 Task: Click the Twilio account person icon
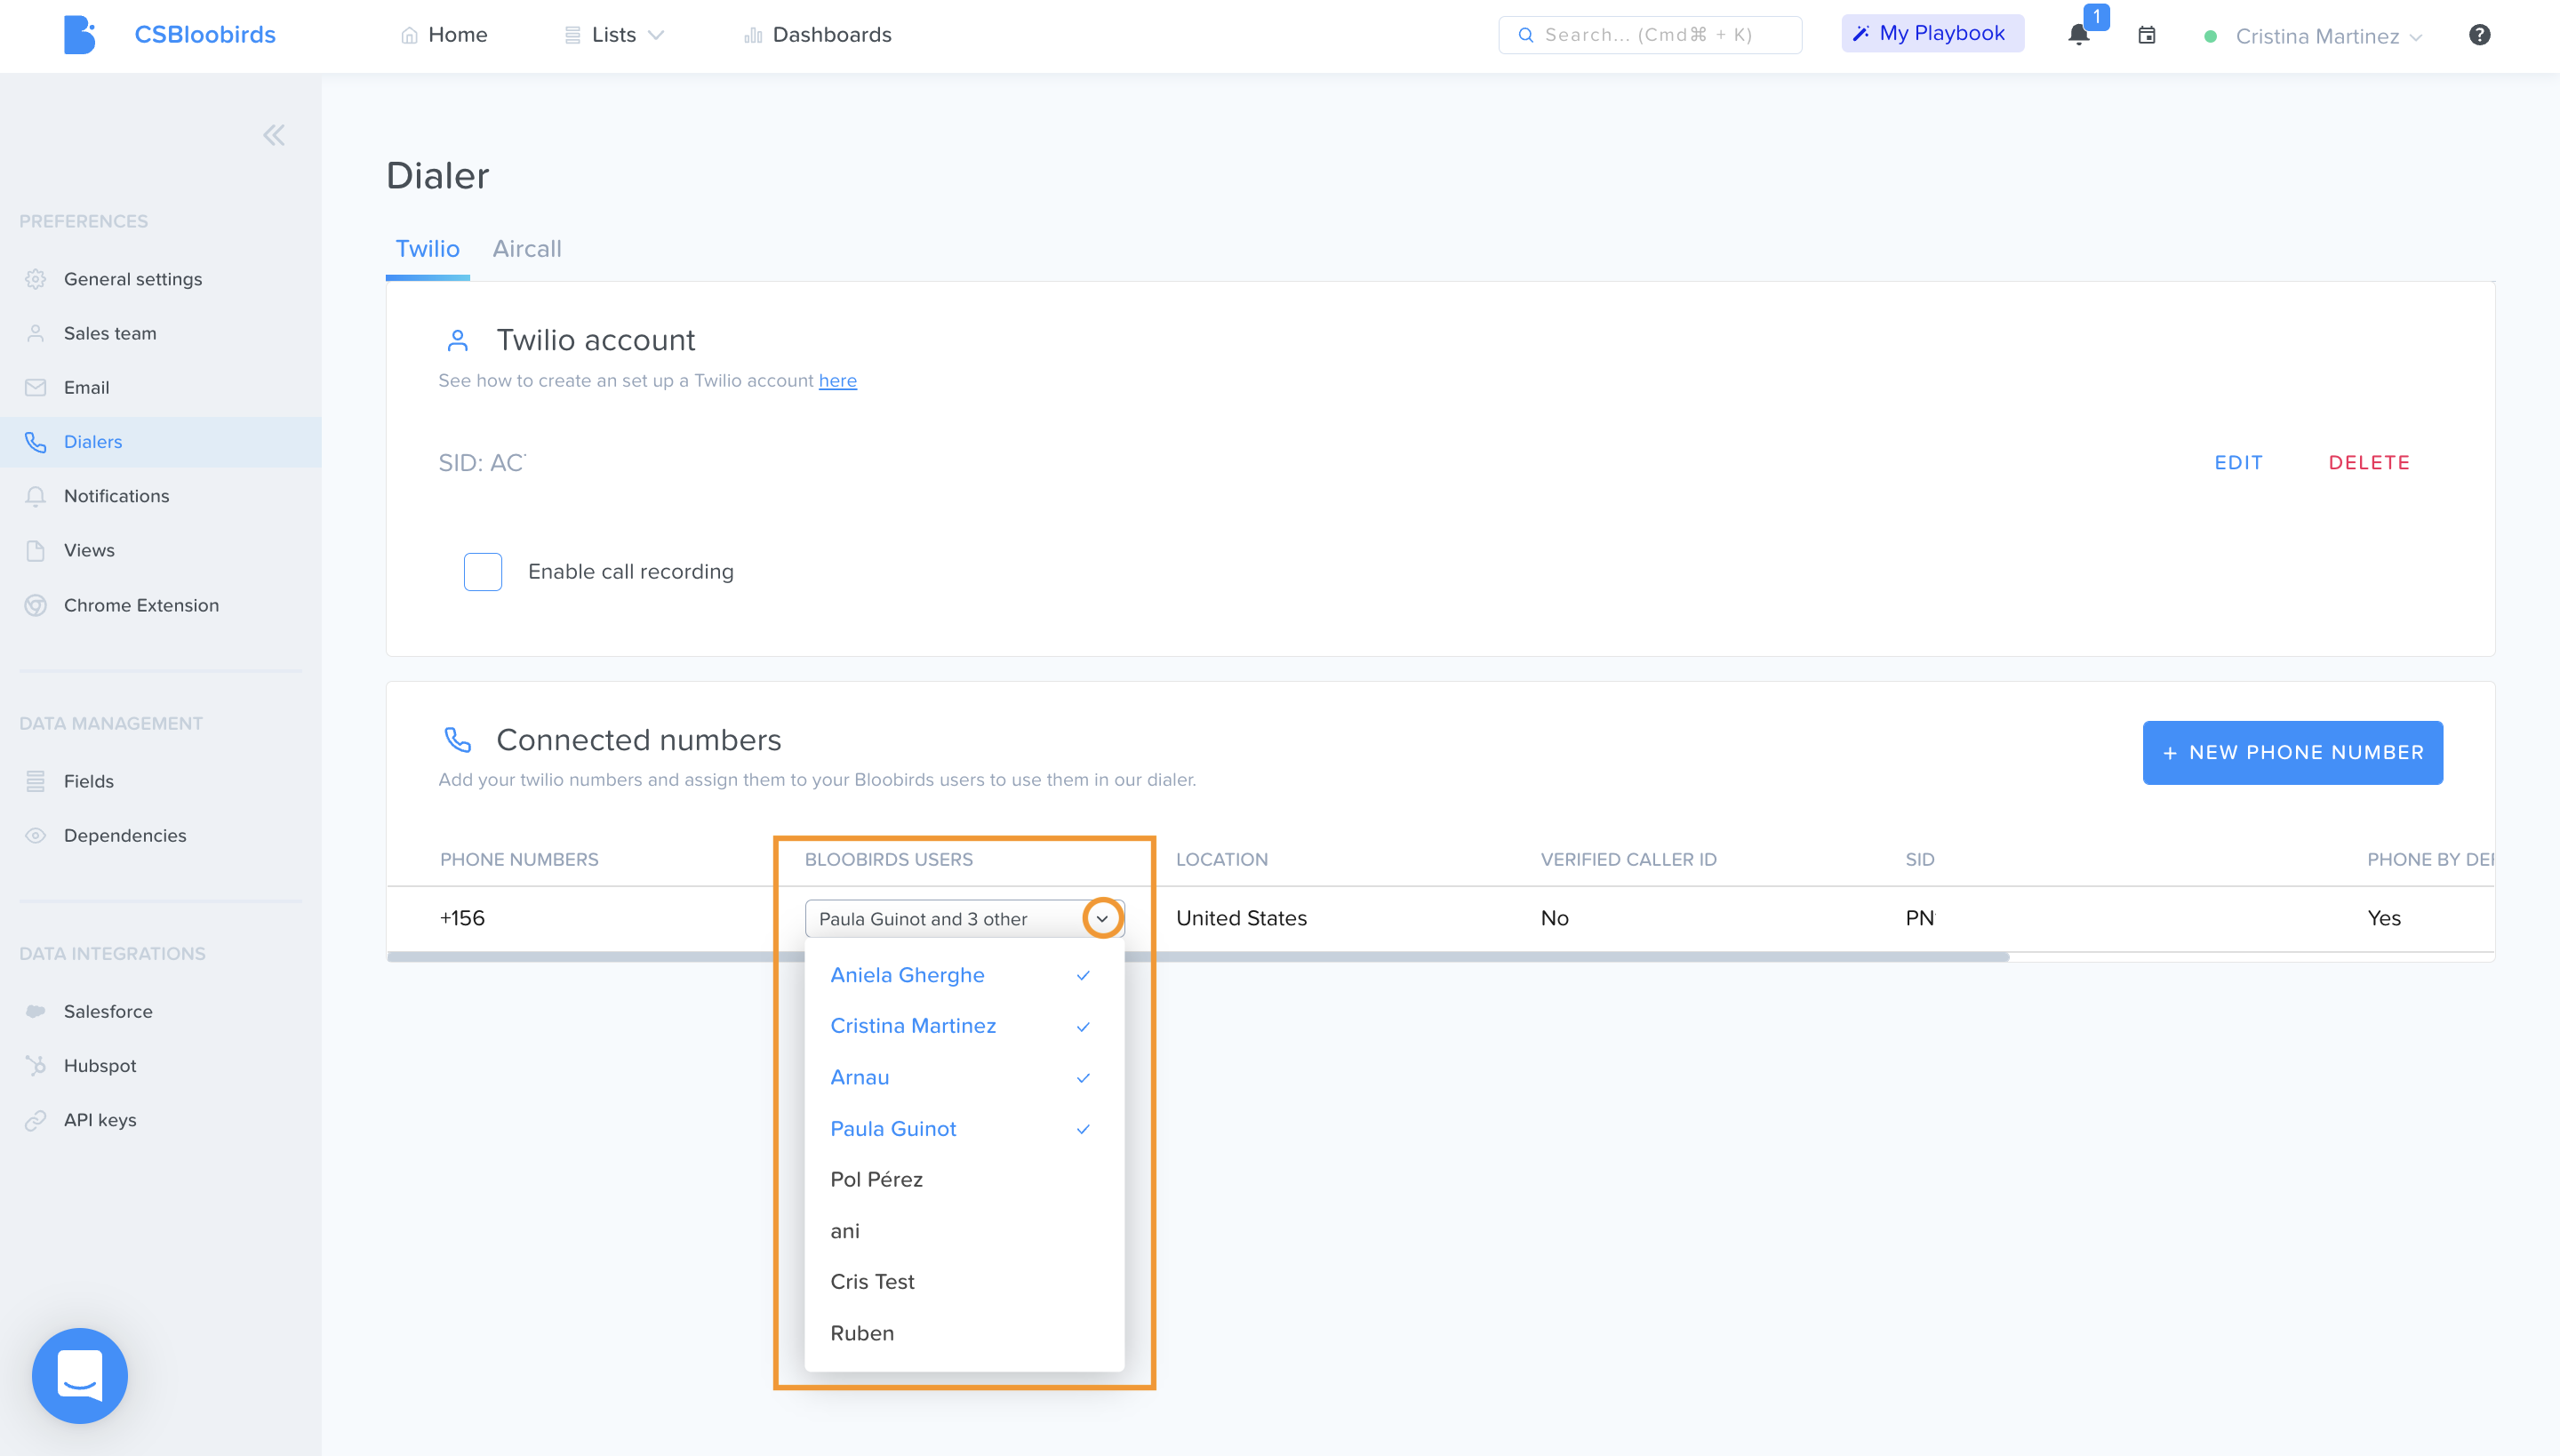[x=457, y=341]
